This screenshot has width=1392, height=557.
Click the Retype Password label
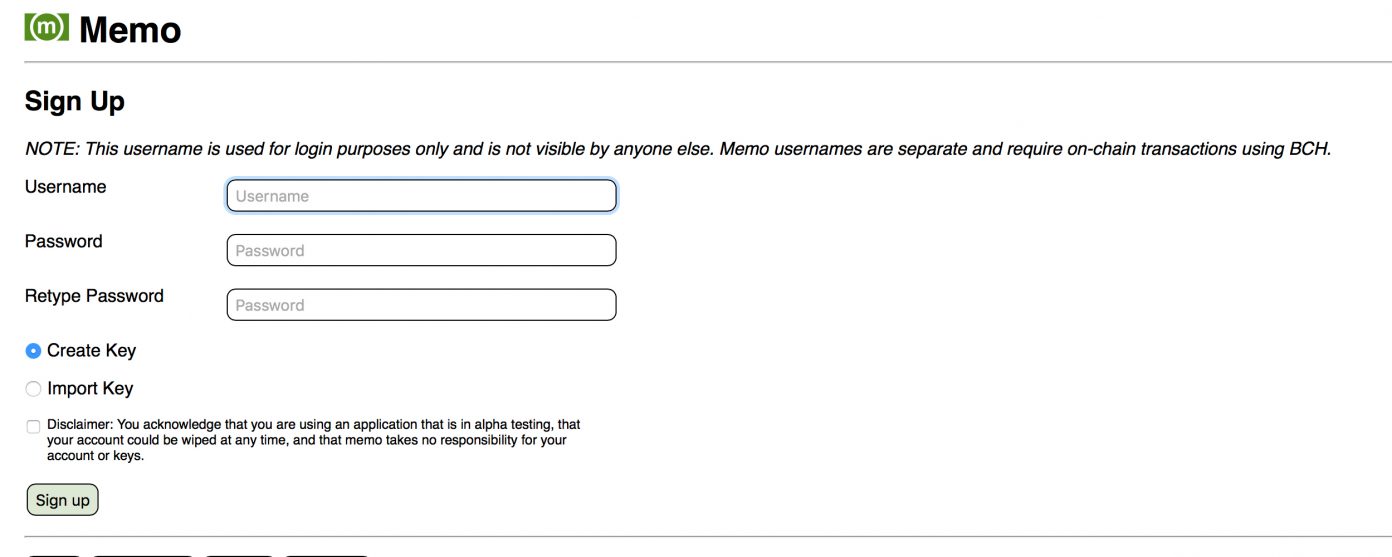click(94, 296)
